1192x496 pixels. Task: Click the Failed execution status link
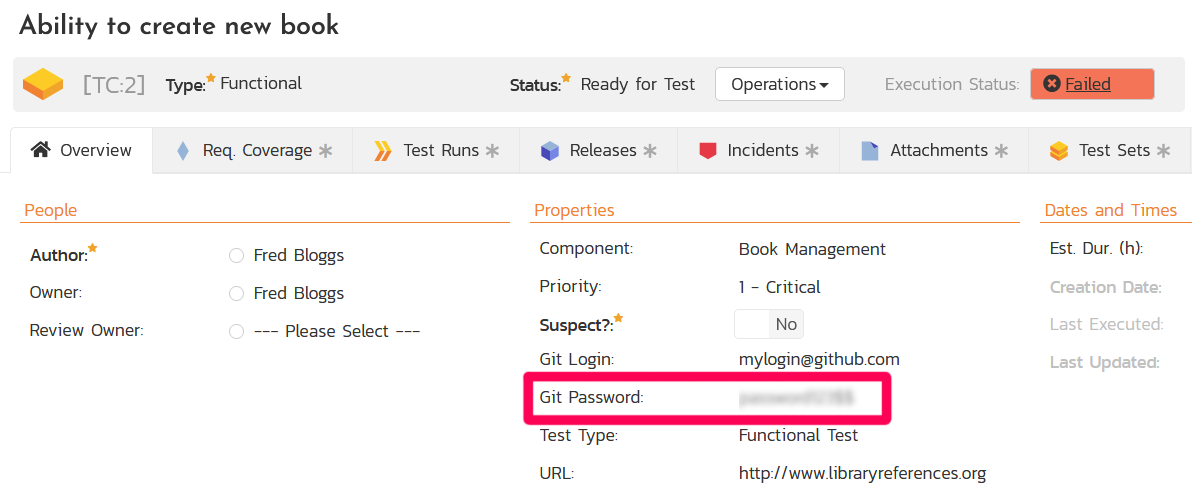click(x=1088, y=85)
